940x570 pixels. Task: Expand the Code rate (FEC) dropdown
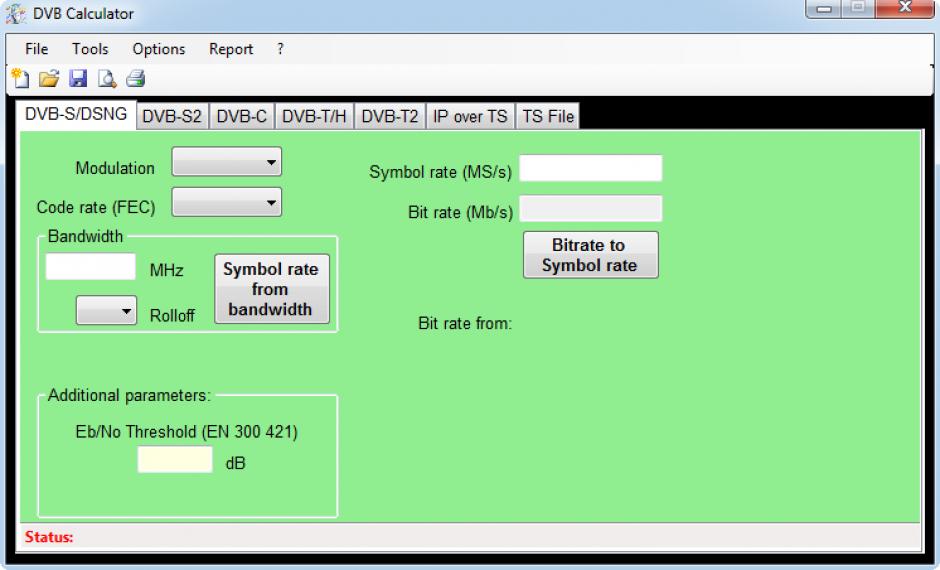click(x=227, y=202)
